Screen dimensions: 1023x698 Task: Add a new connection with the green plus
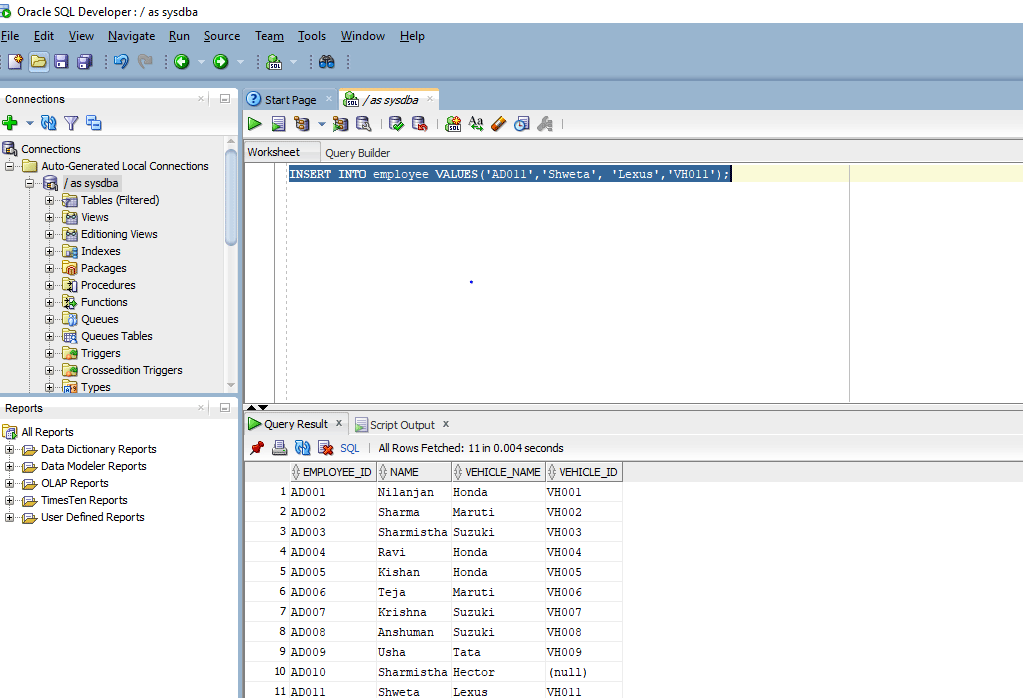click(10, 123)
